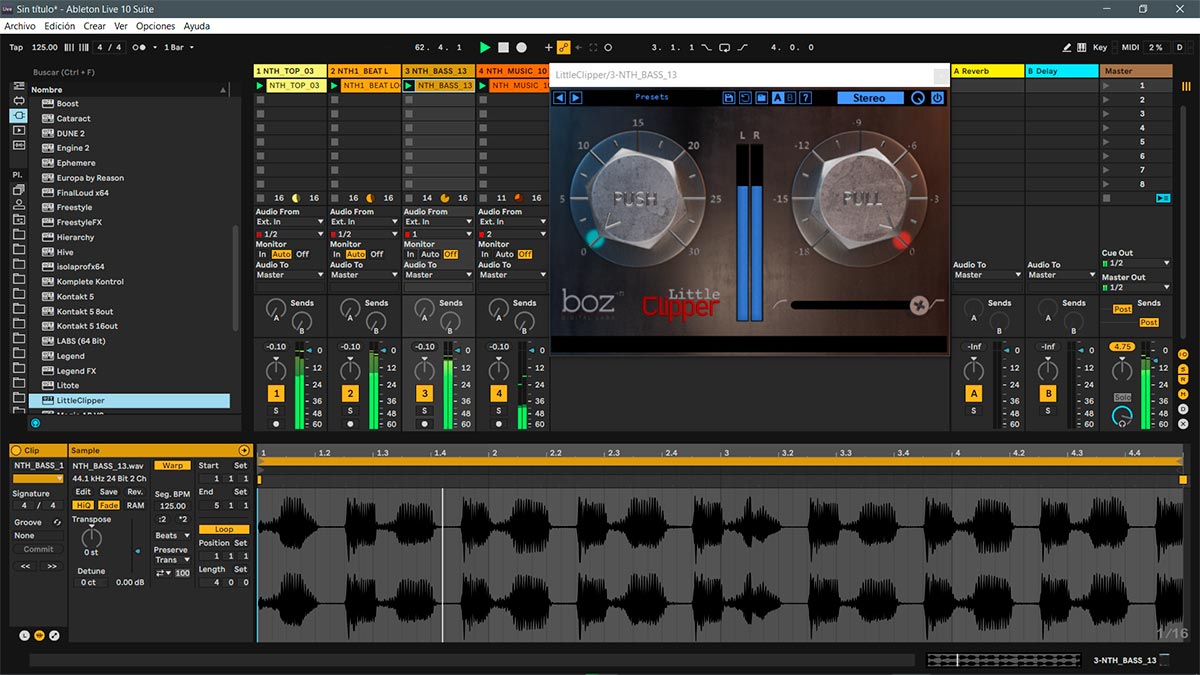1200x675 pixels.
Task: Click the pencil draw mode icon
Action: pyautogui.click(x=1068, y=47)
